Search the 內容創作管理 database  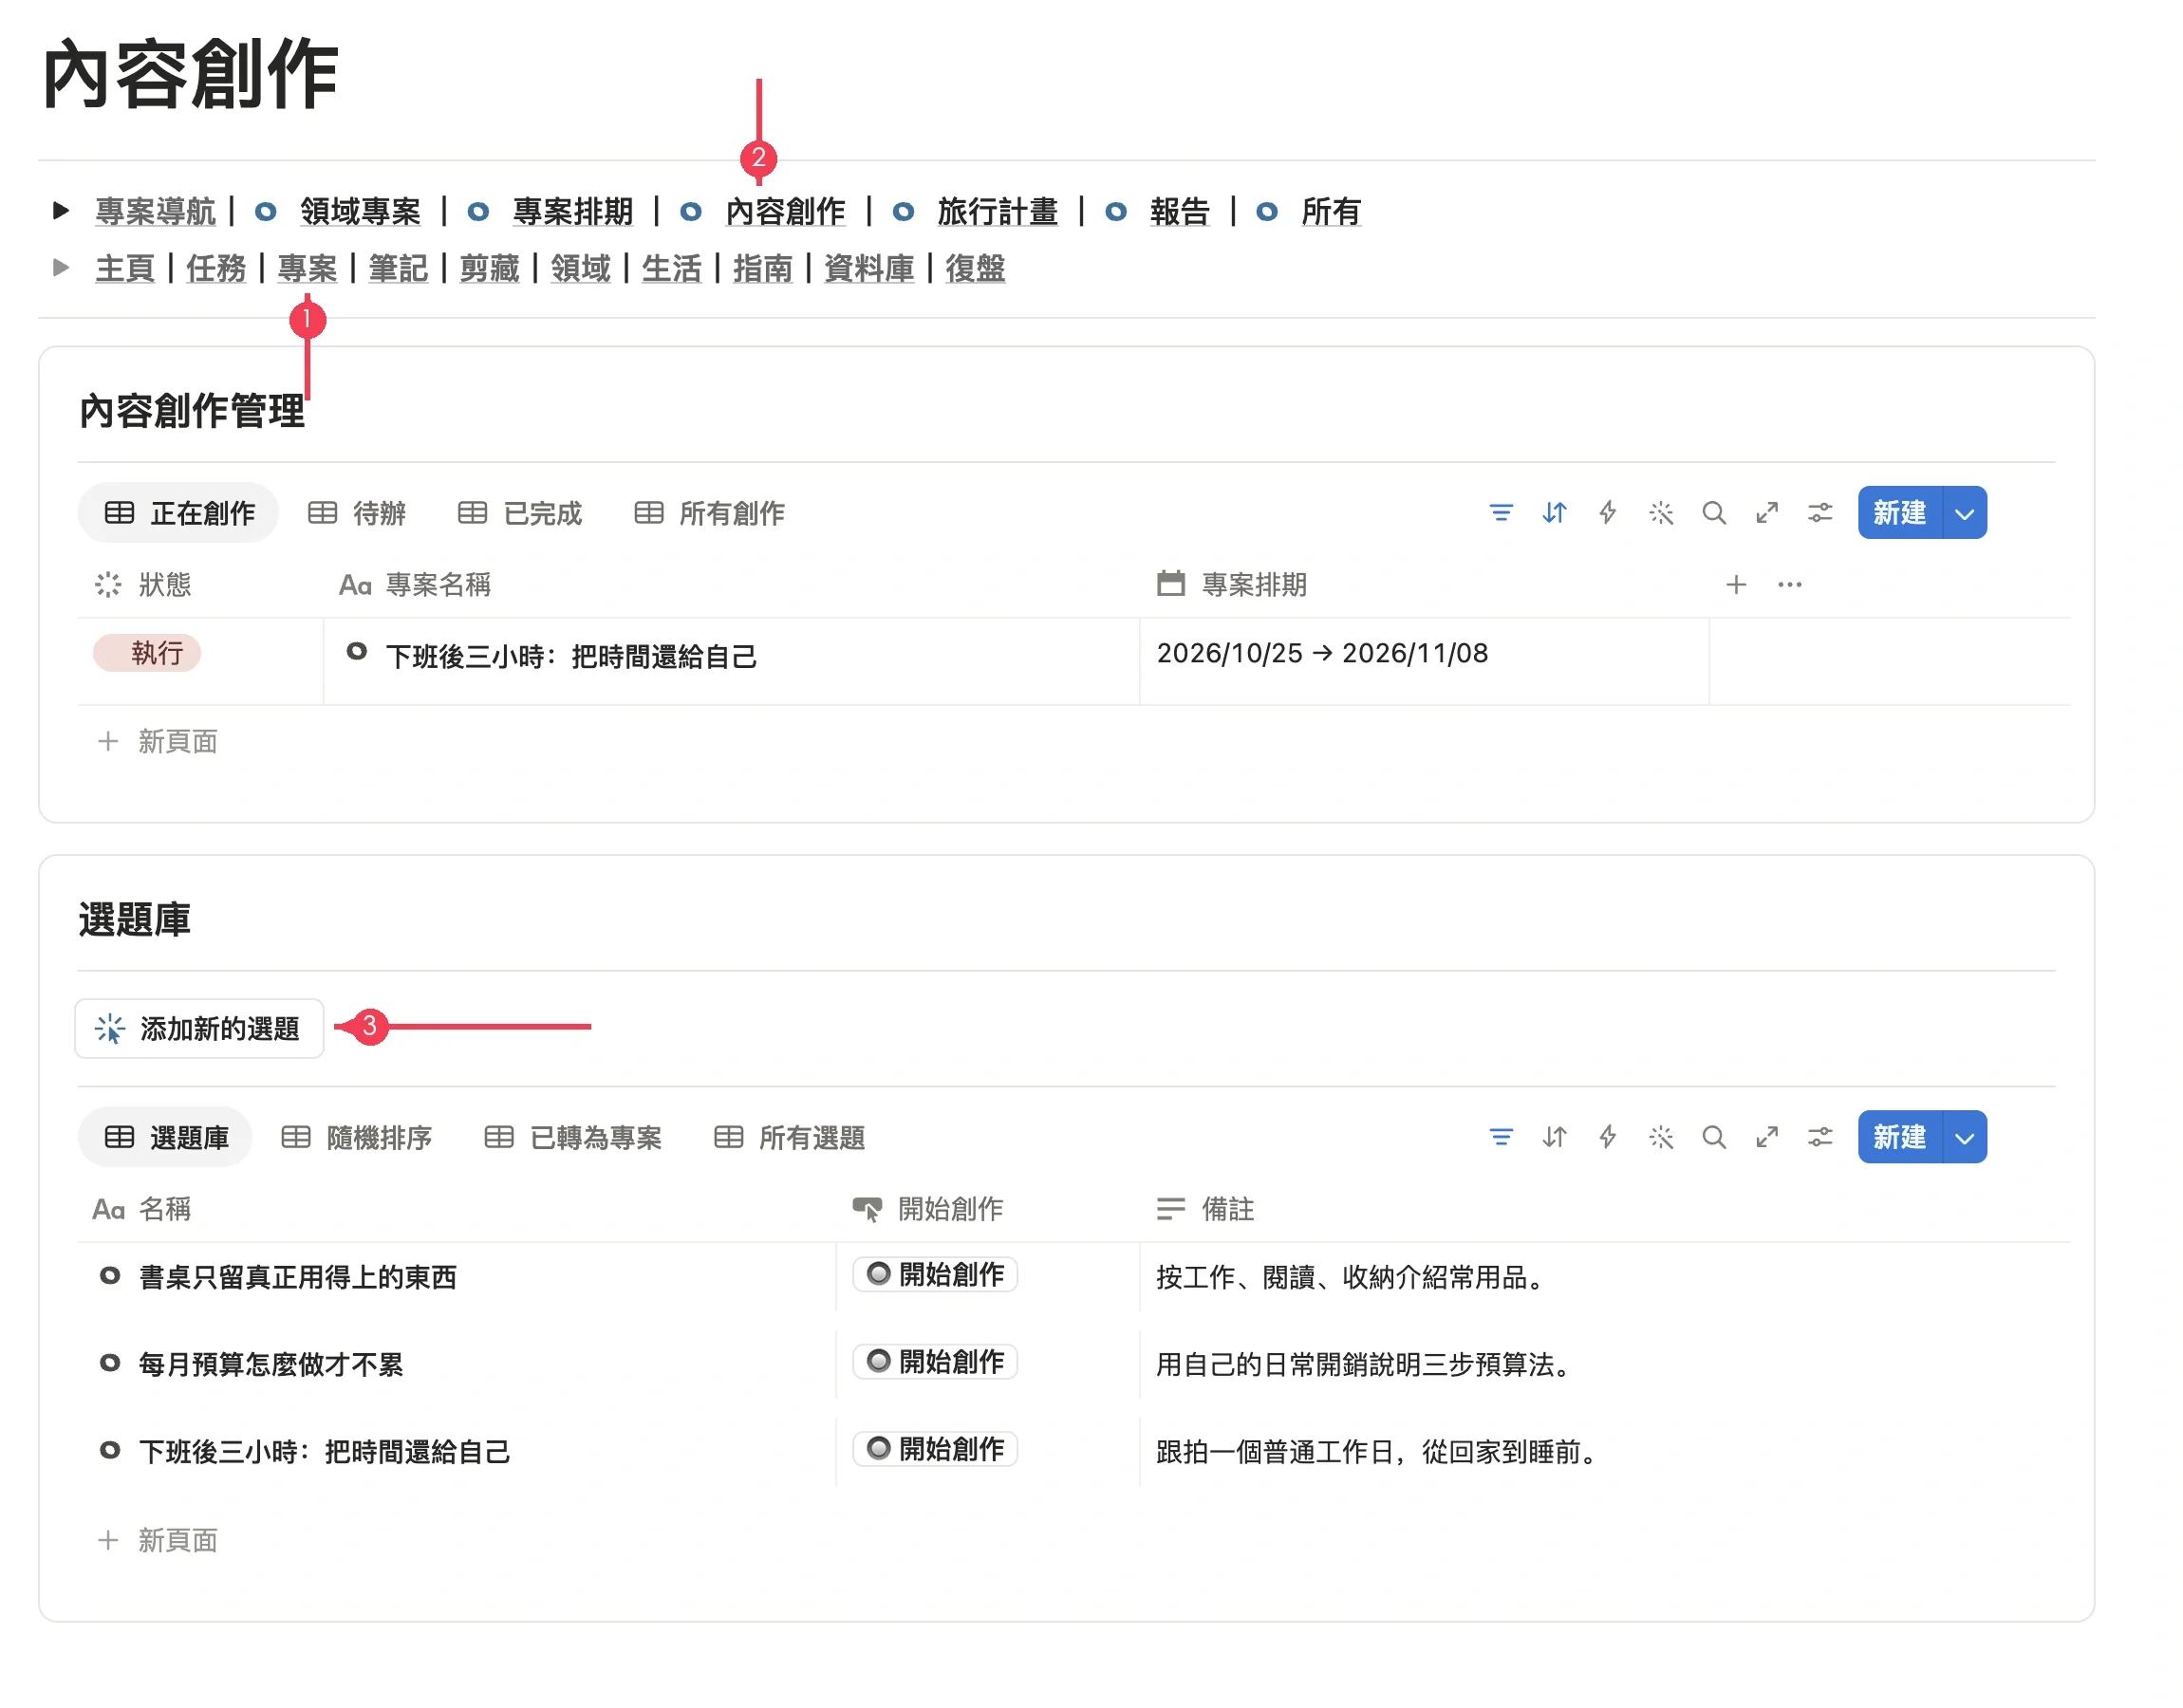point(1714,513)
